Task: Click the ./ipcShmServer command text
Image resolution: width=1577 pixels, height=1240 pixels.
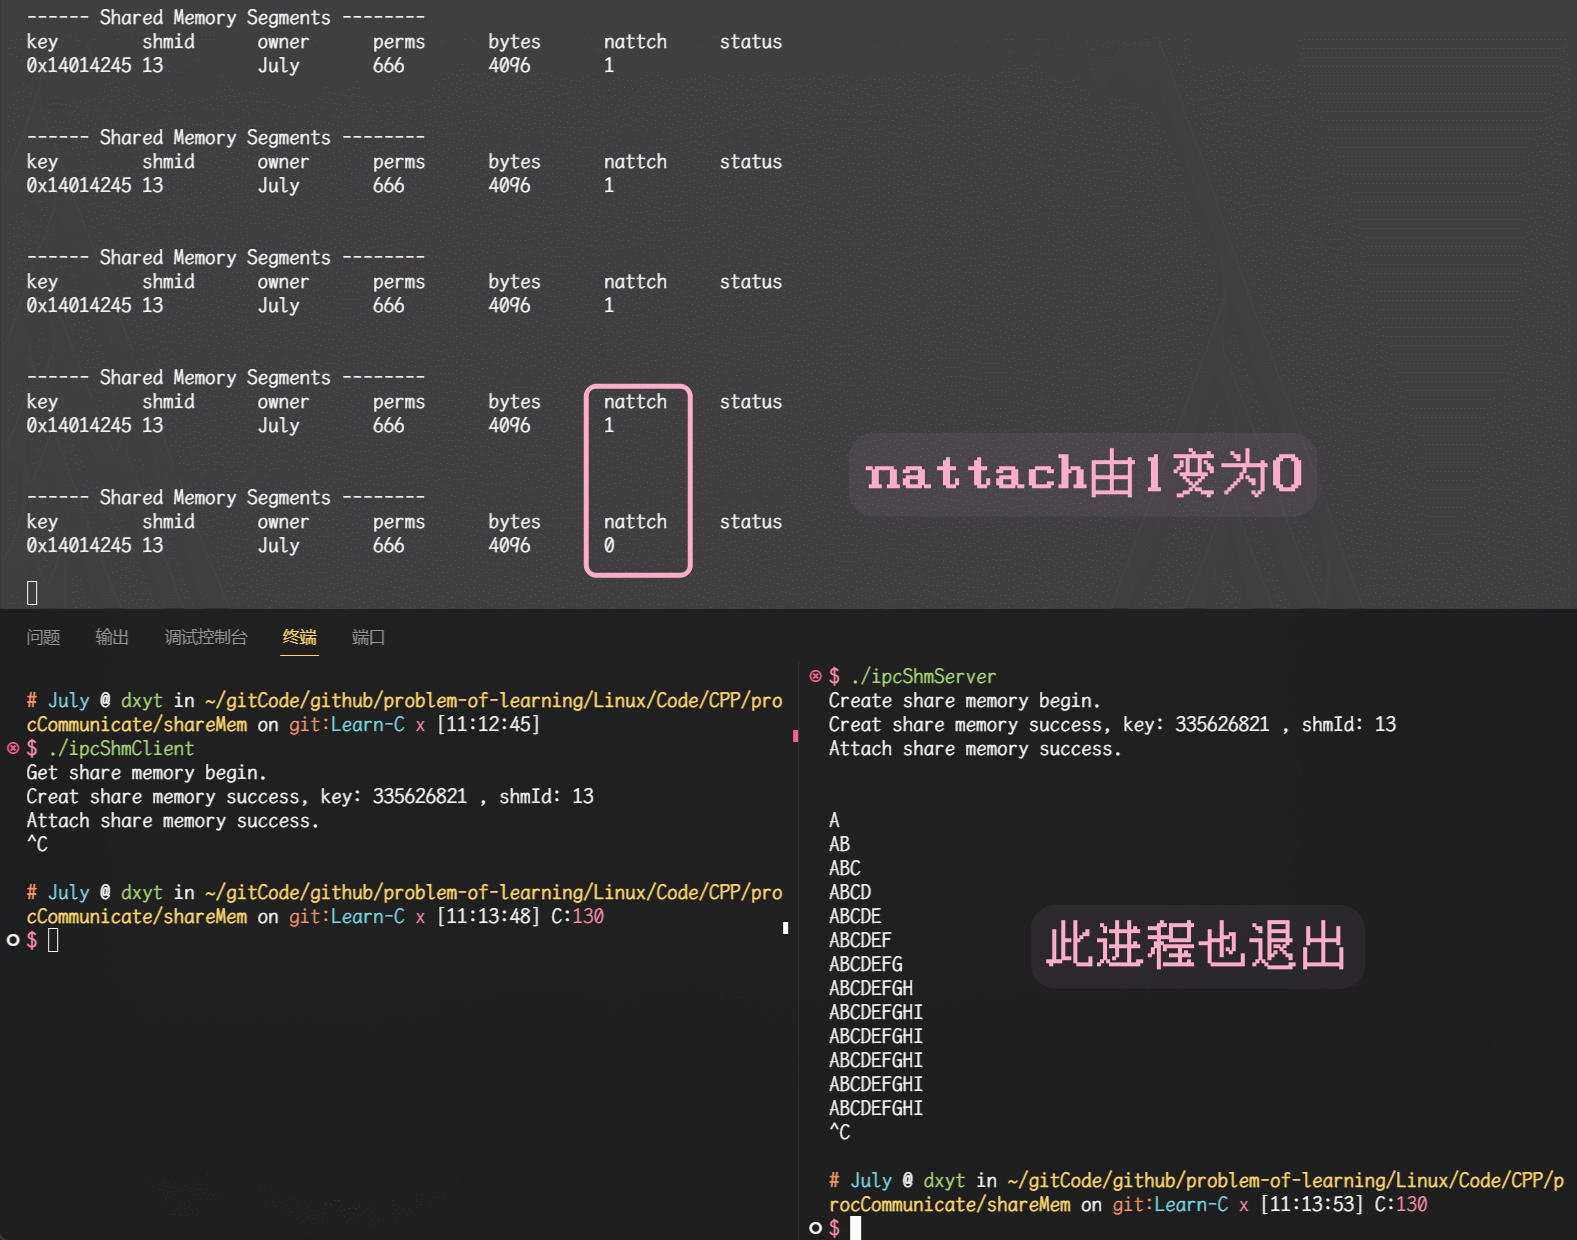Action: tap(923, 676)
